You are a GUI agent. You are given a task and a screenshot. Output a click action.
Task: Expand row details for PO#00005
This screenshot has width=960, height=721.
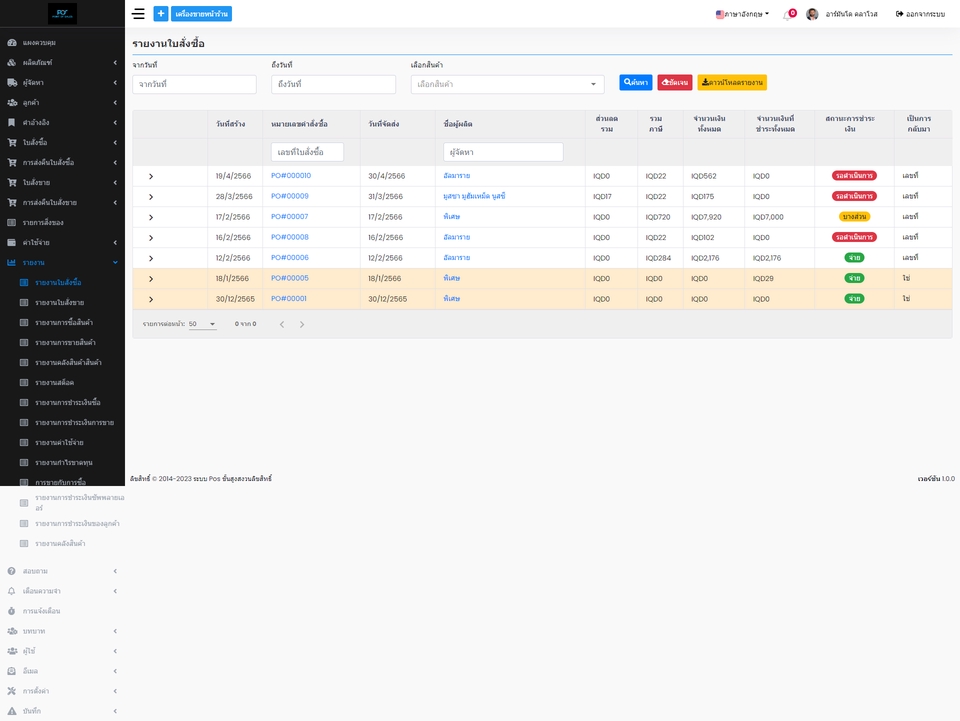click(x=151, y=279)
